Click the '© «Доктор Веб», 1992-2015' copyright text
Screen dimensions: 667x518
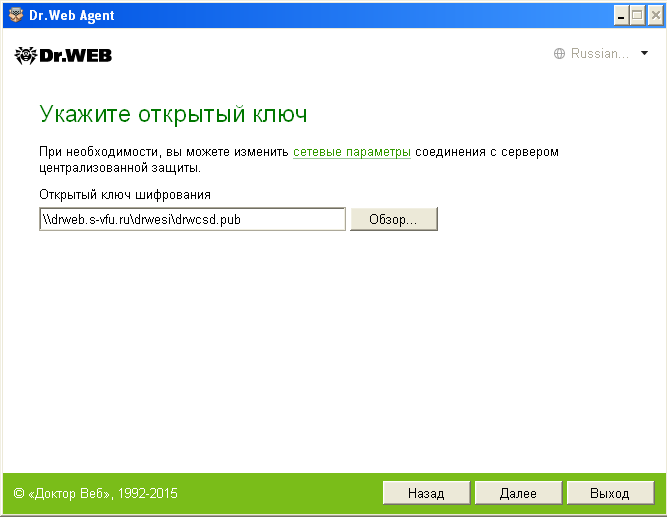[96, 493]
